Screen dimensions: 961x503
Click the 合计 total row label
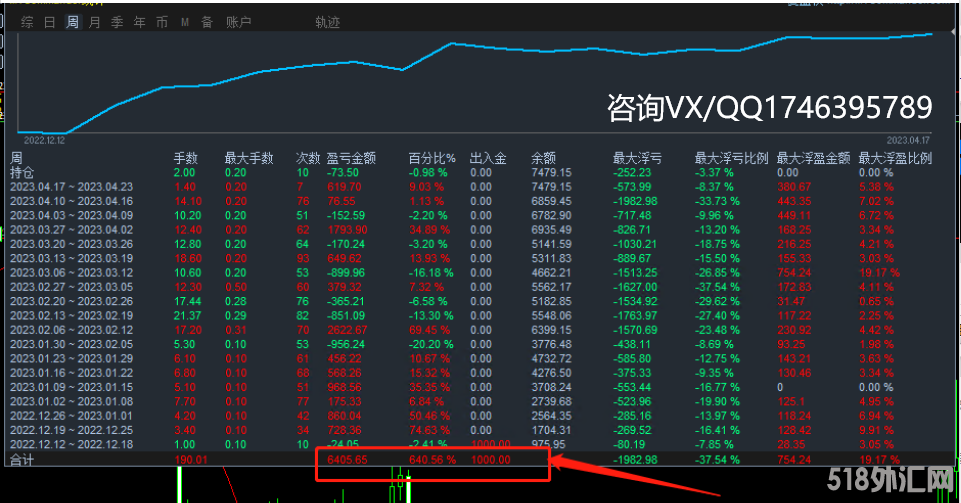22,460
